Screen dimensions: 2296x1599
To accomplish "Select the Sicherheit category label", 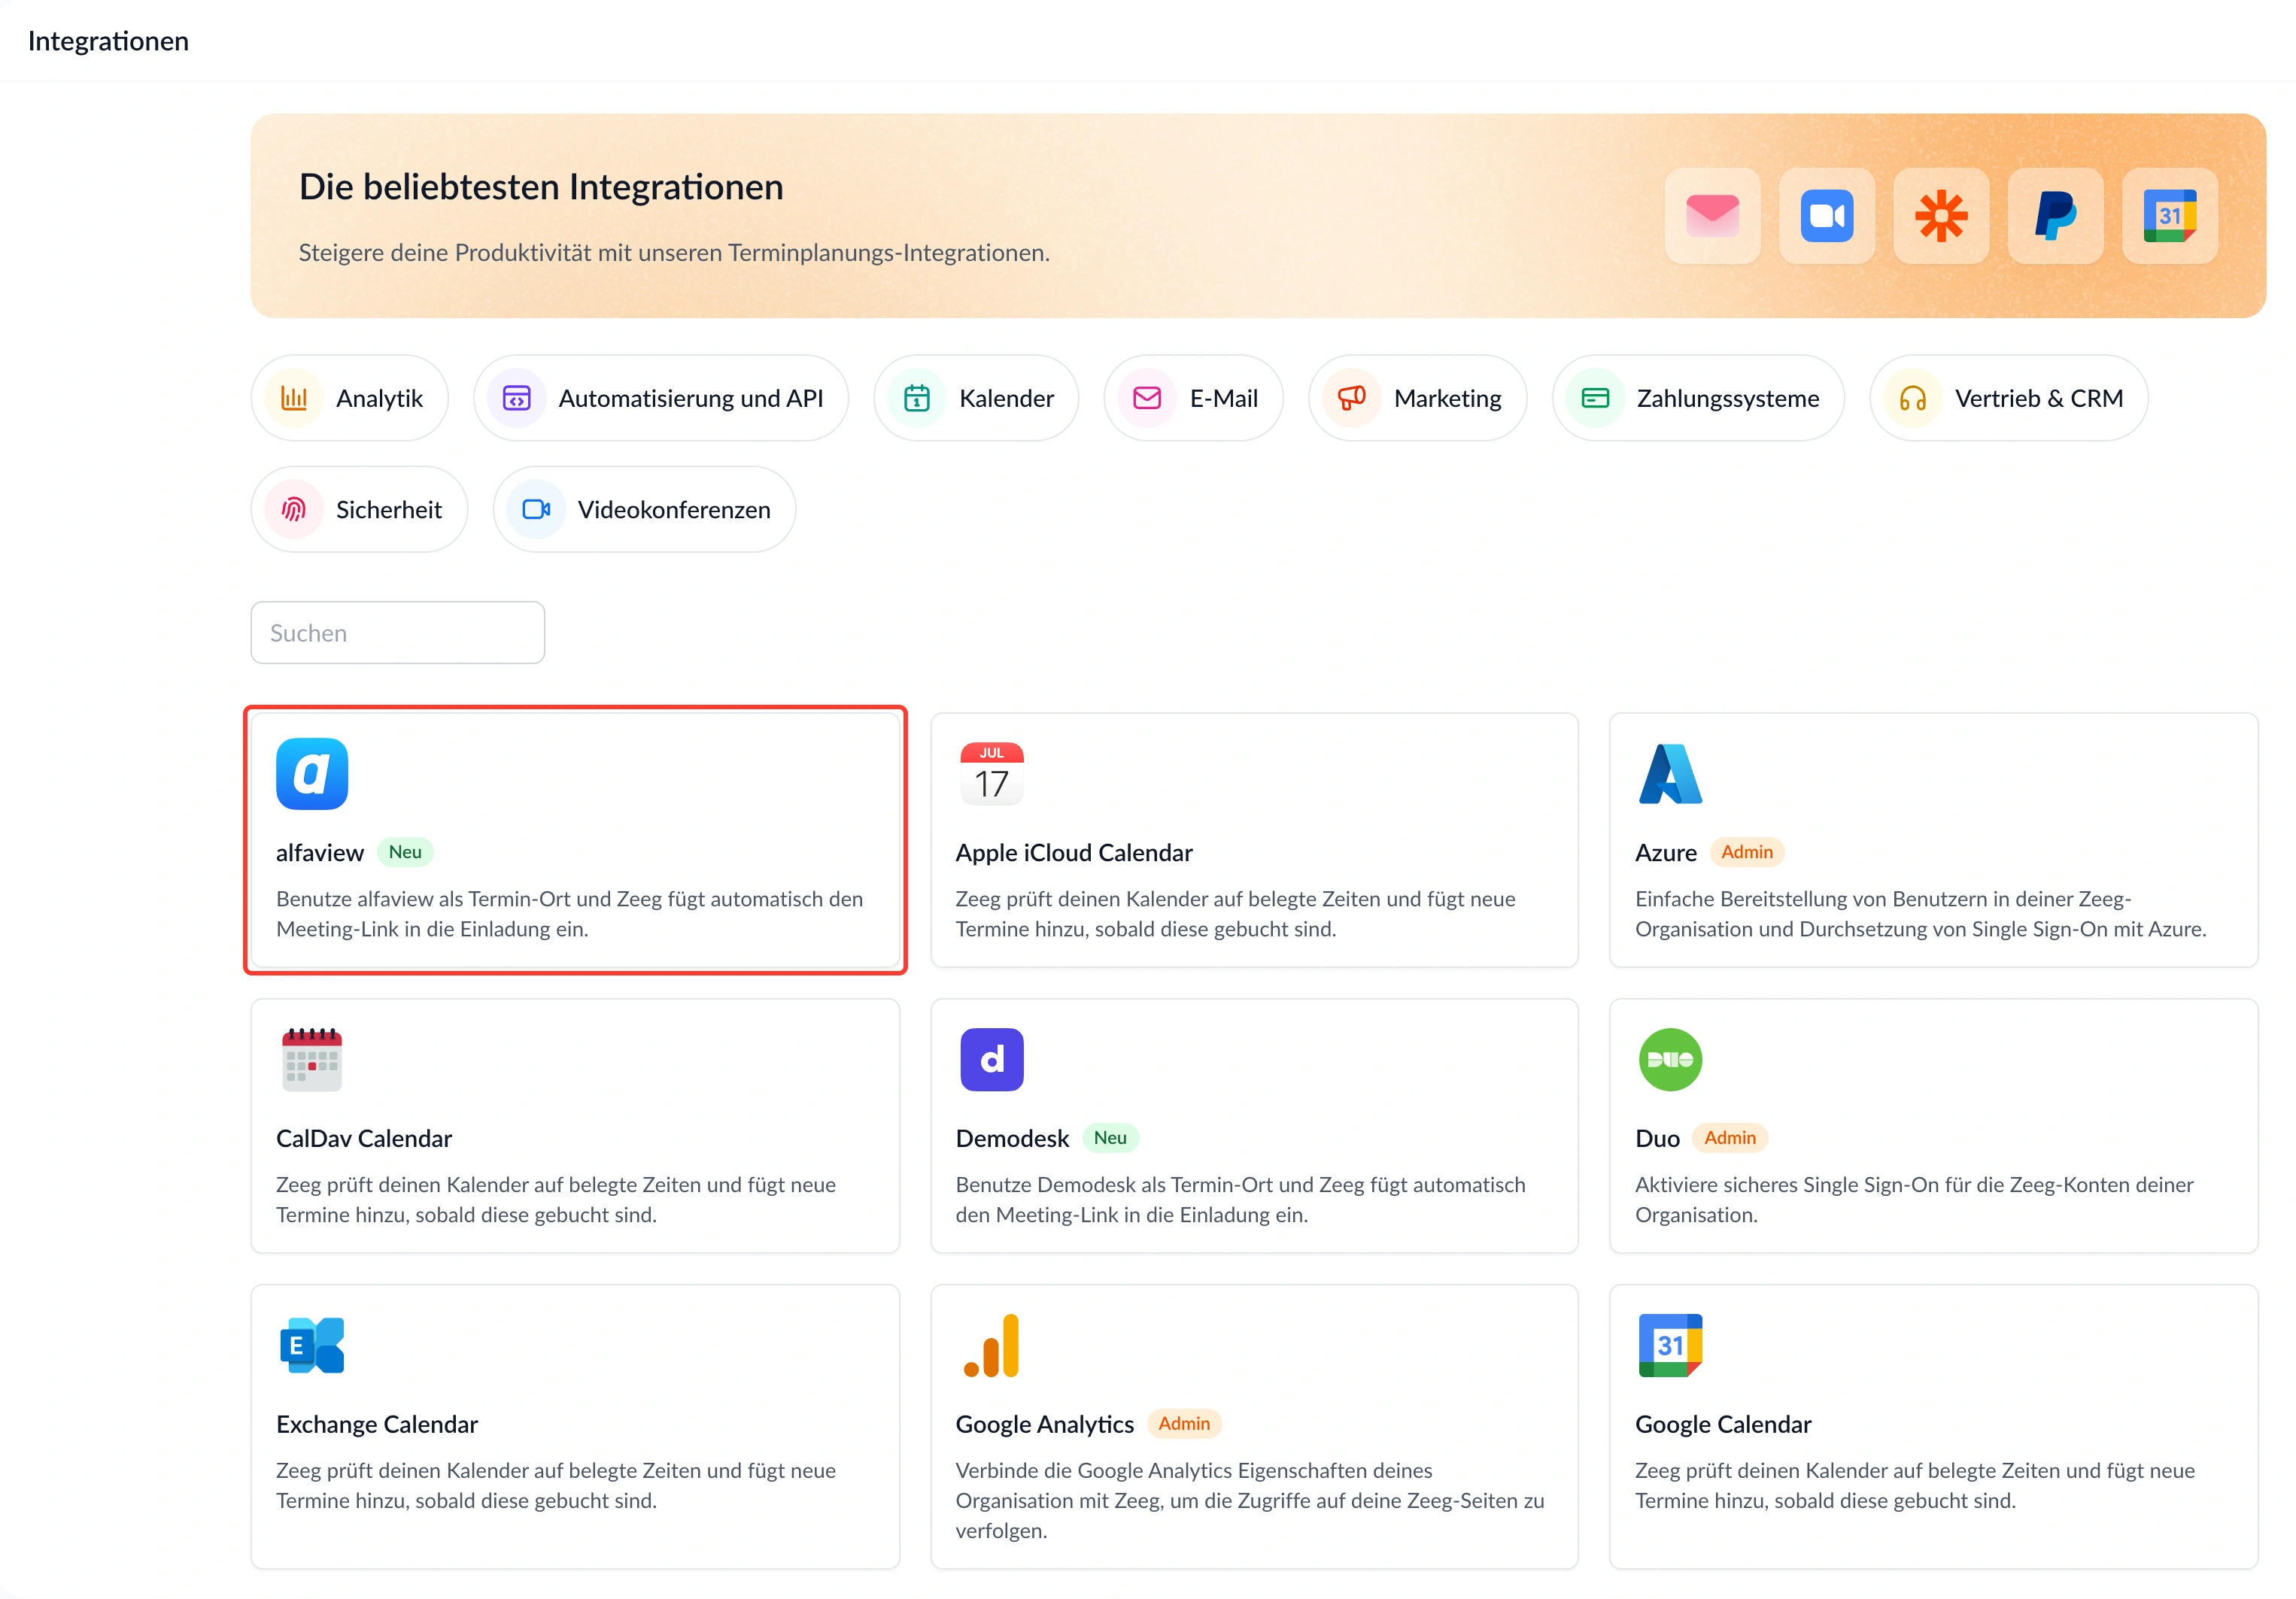I will [x=388, y=510].
